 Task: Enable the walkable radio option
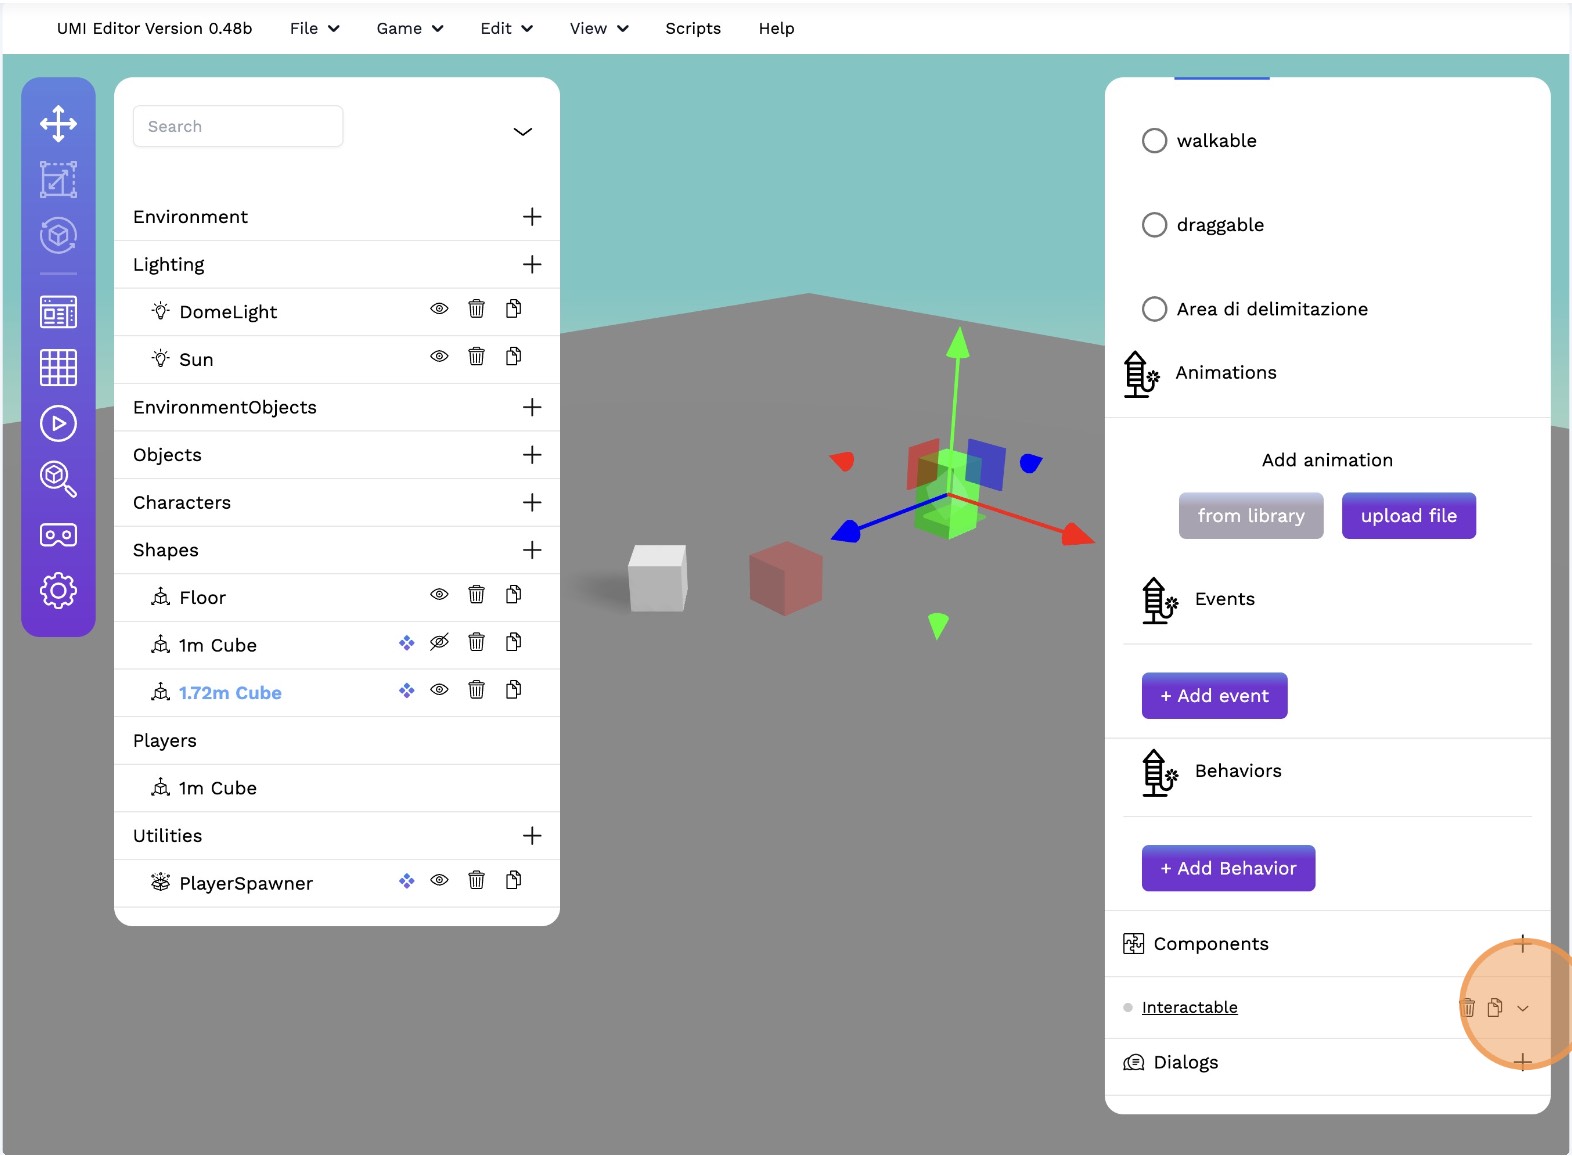tap(1154, 141)
